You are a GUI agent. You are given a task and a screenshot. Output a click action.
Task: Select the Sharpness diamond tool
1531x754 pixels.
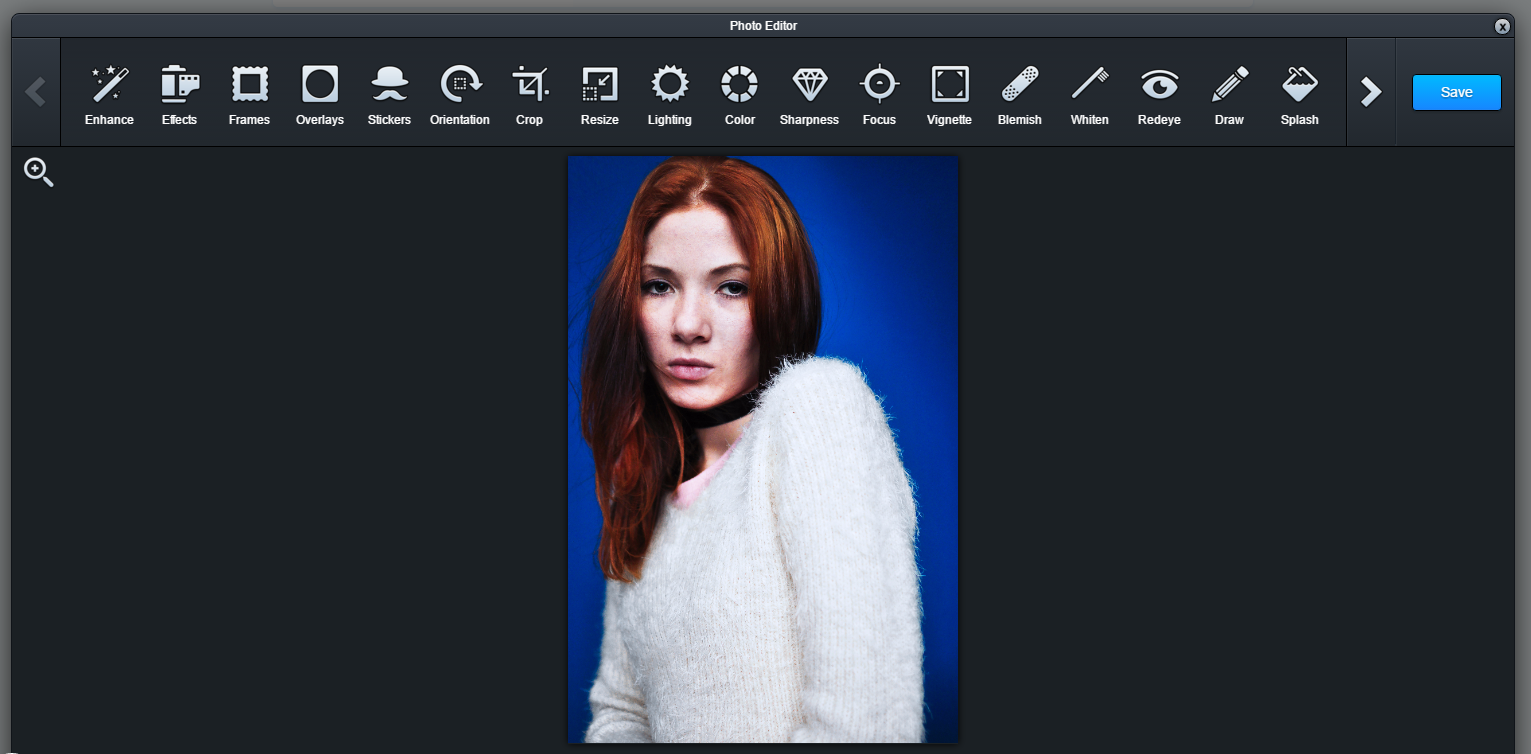[809, 94]
